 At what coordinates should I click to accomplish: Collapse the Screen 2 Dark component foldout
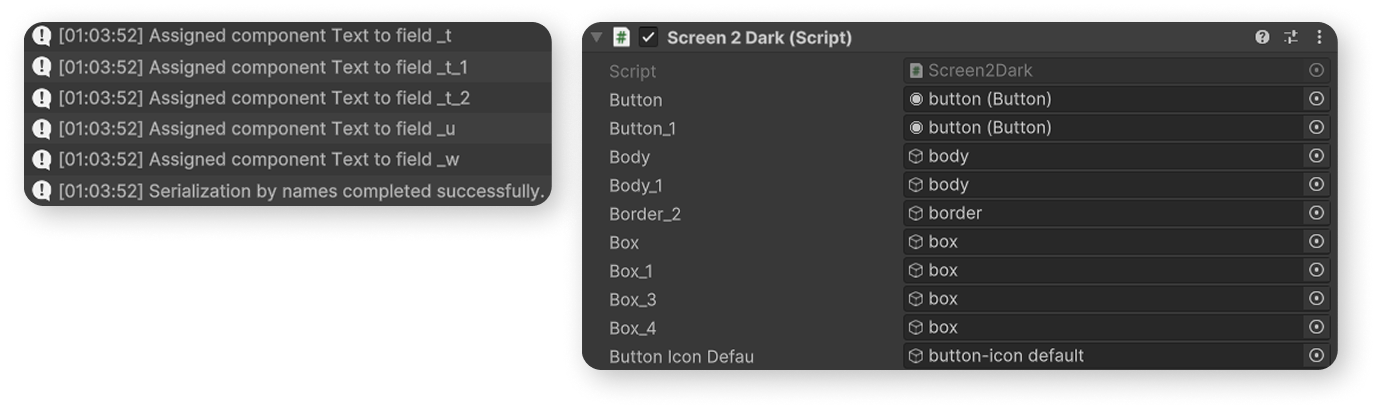click(x=597, y=37)
